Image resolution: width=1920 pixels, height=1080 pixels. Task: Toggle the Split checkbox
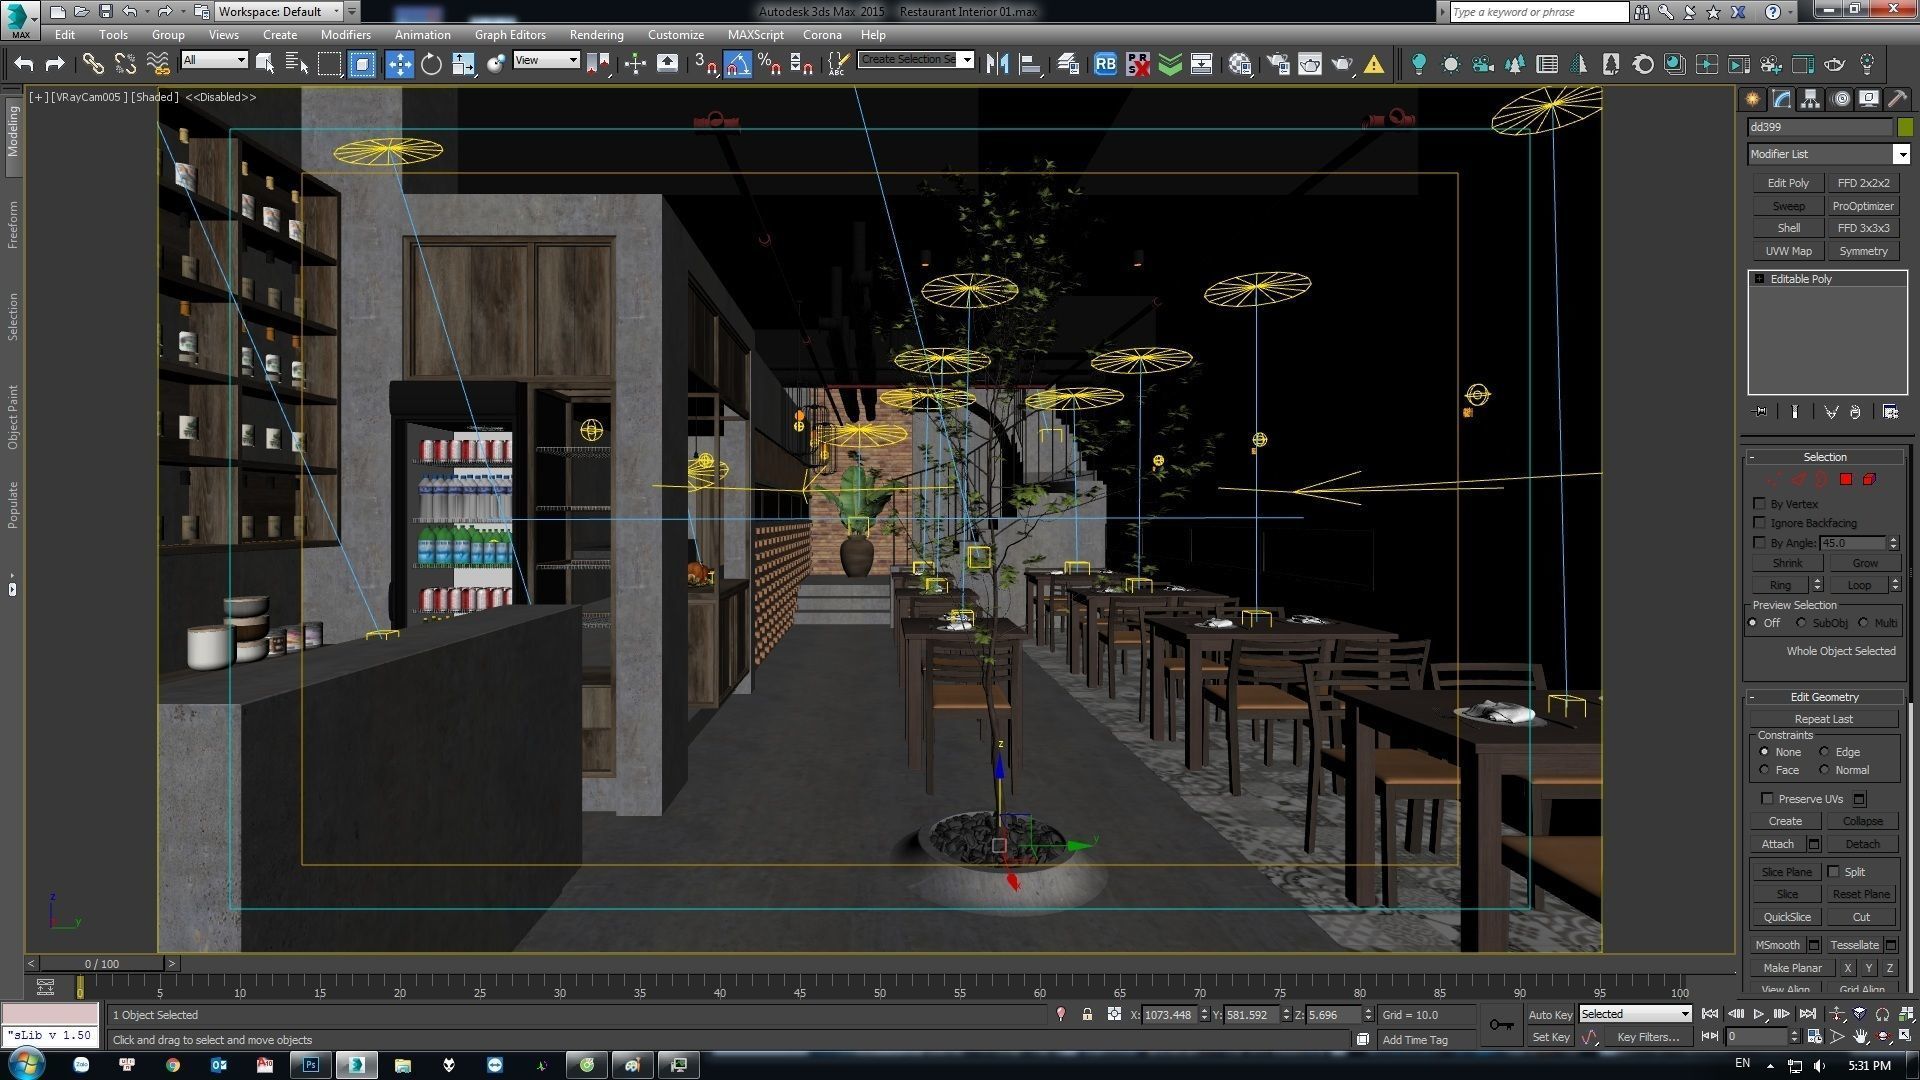pyautogui.click(x=1834, y=871)
